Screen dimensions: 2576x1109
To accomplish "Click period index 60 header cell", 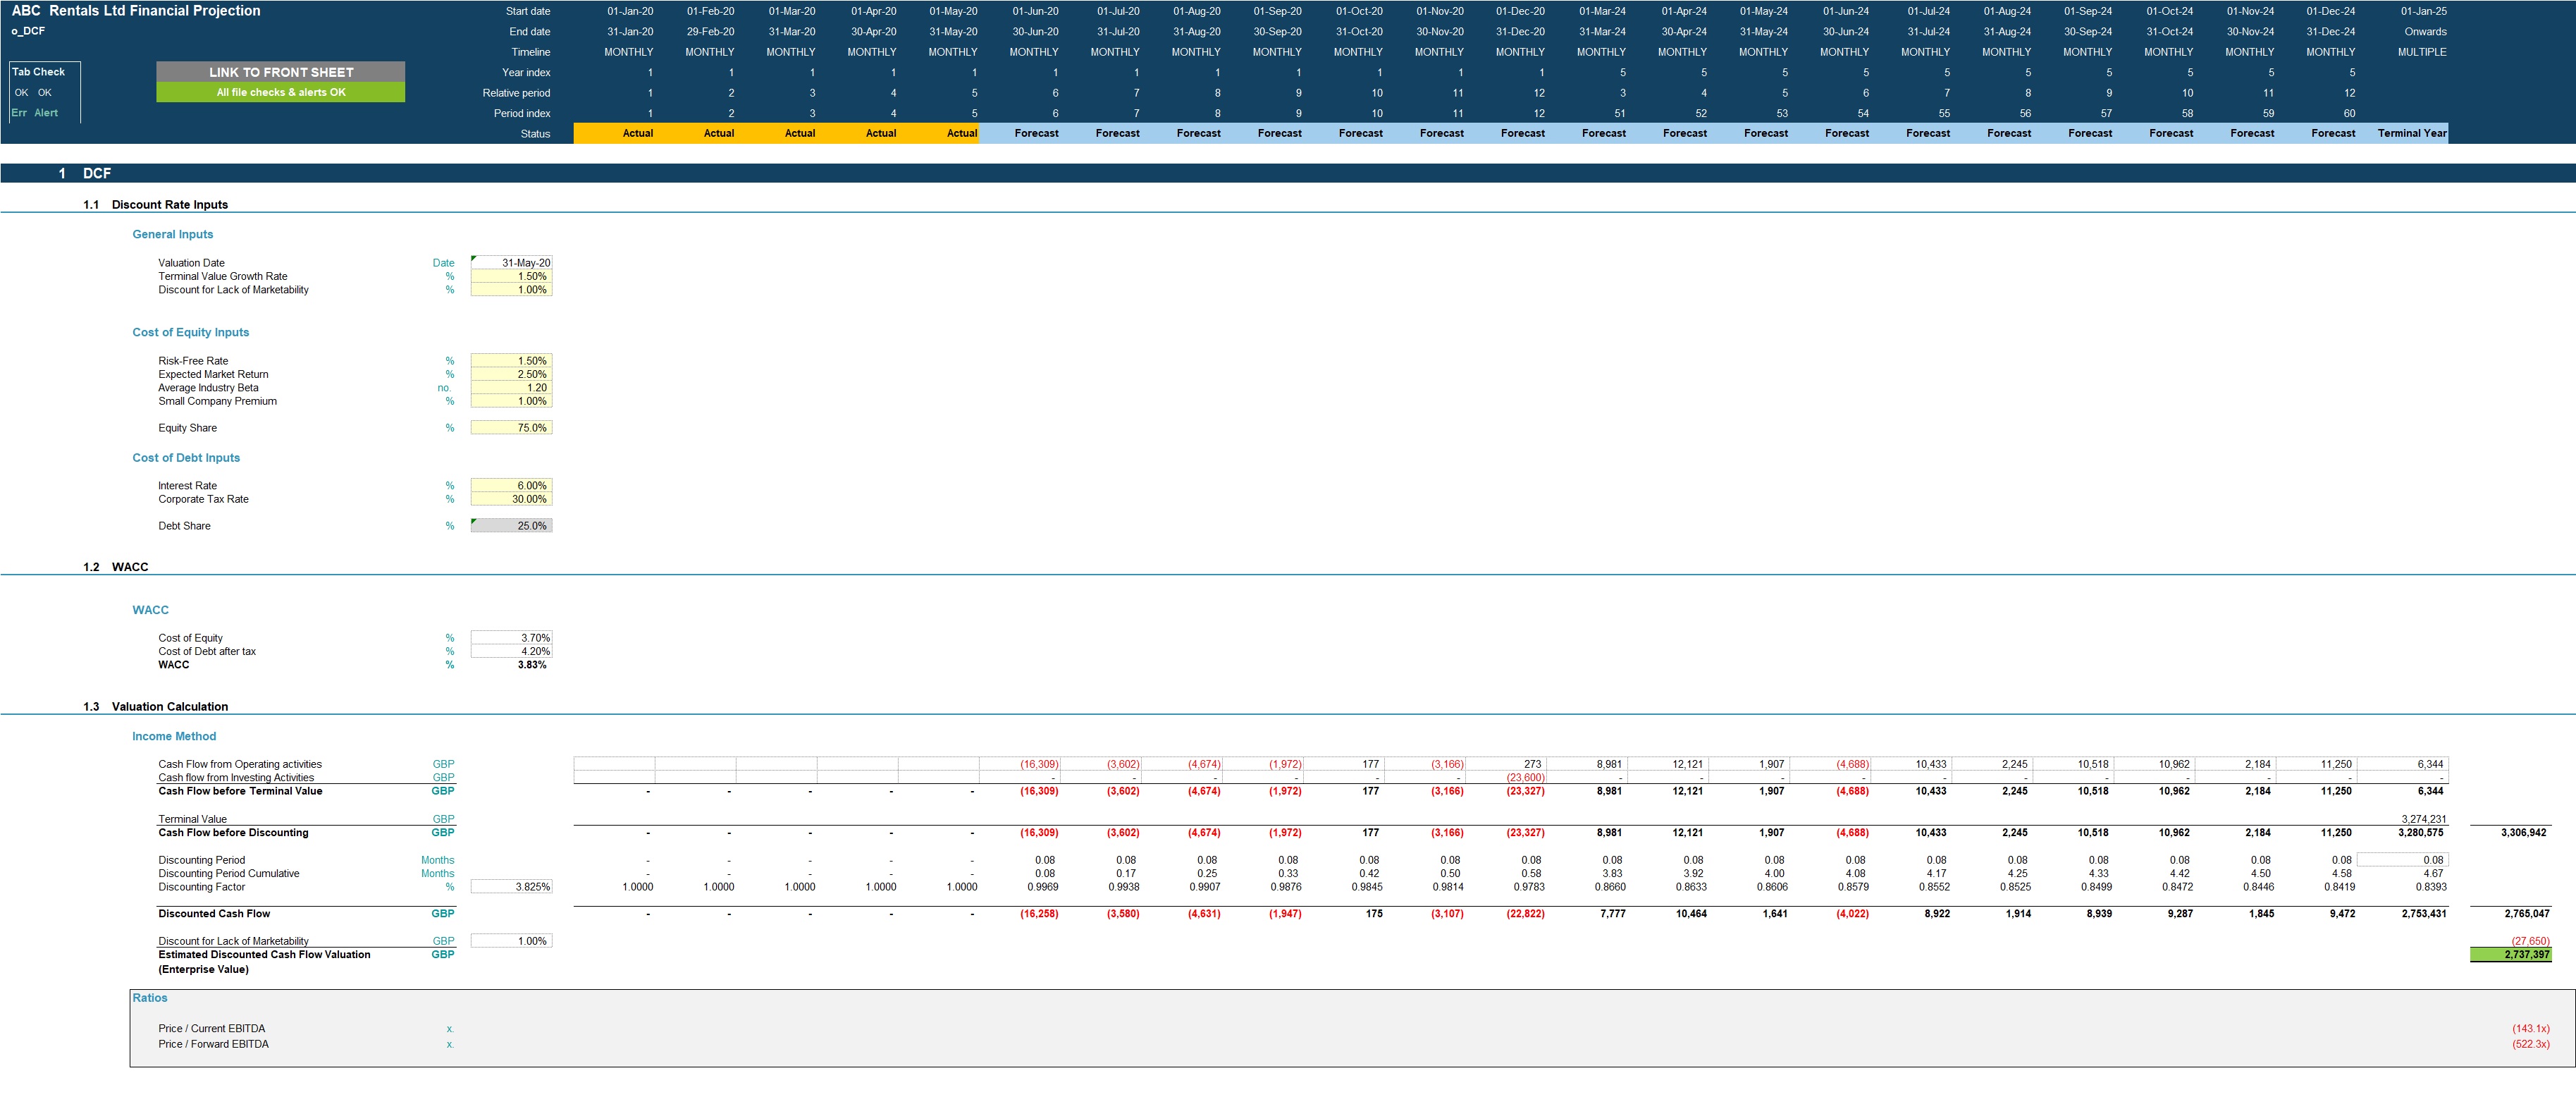I will [2349, 113].
